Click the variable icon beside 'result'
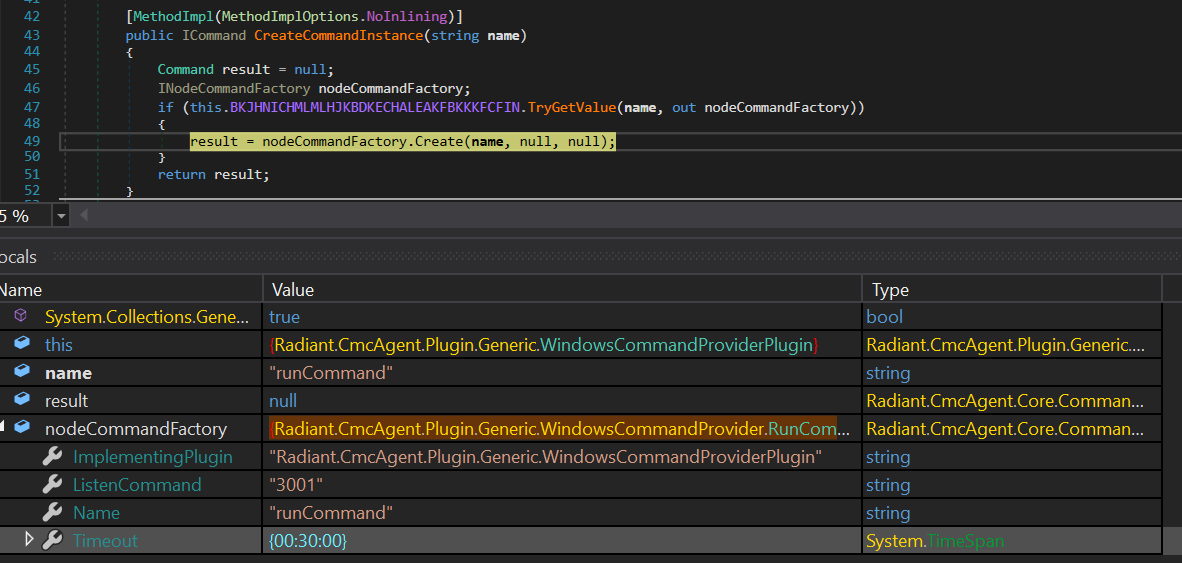 [x=21, y=400]
